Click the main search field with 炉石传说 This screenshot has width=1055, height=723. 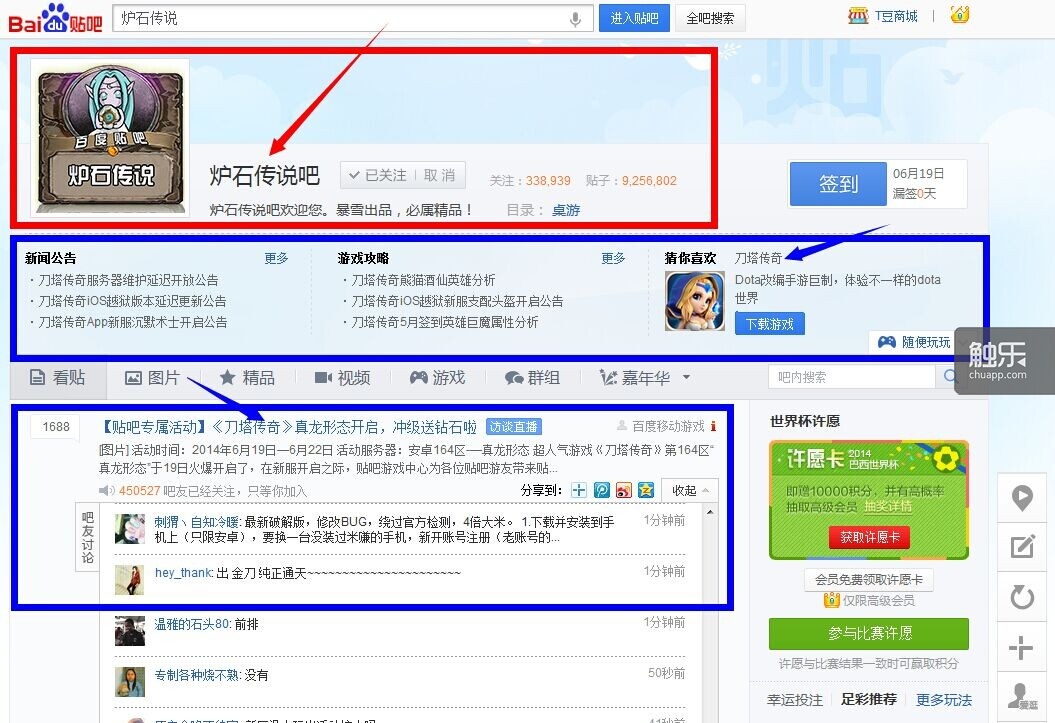click(353, 18)
